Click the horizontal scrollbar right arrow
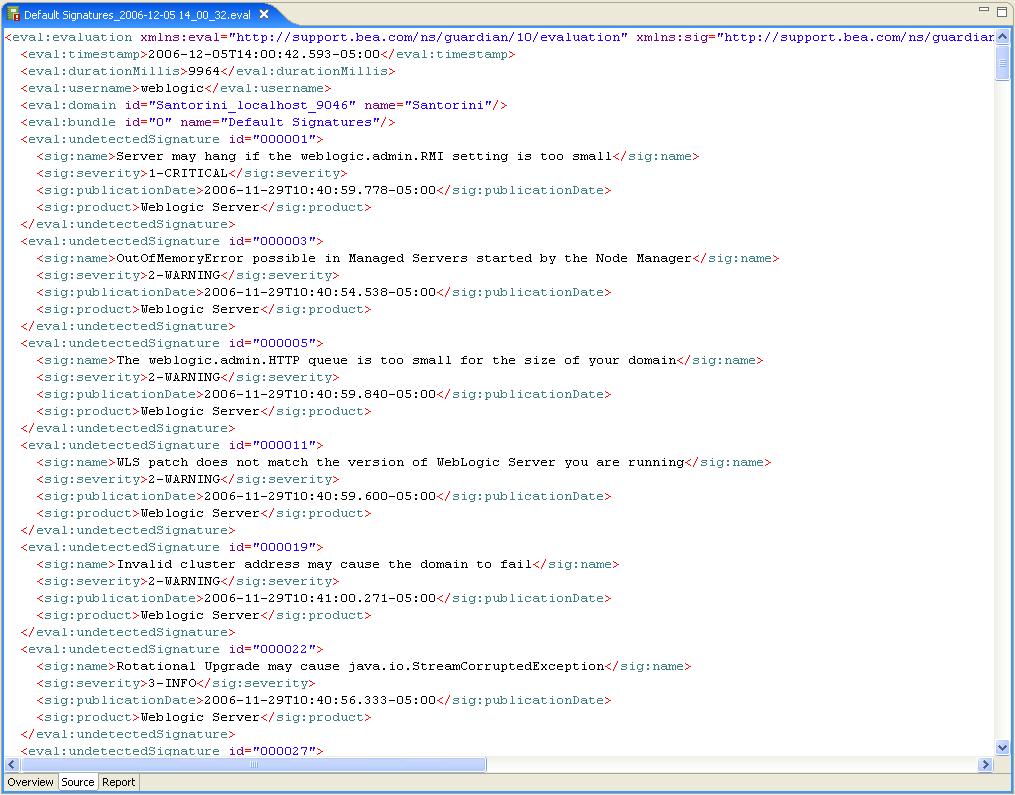Screen dimensions: 1015x795 pyautogui.click(x=985, y=765)
